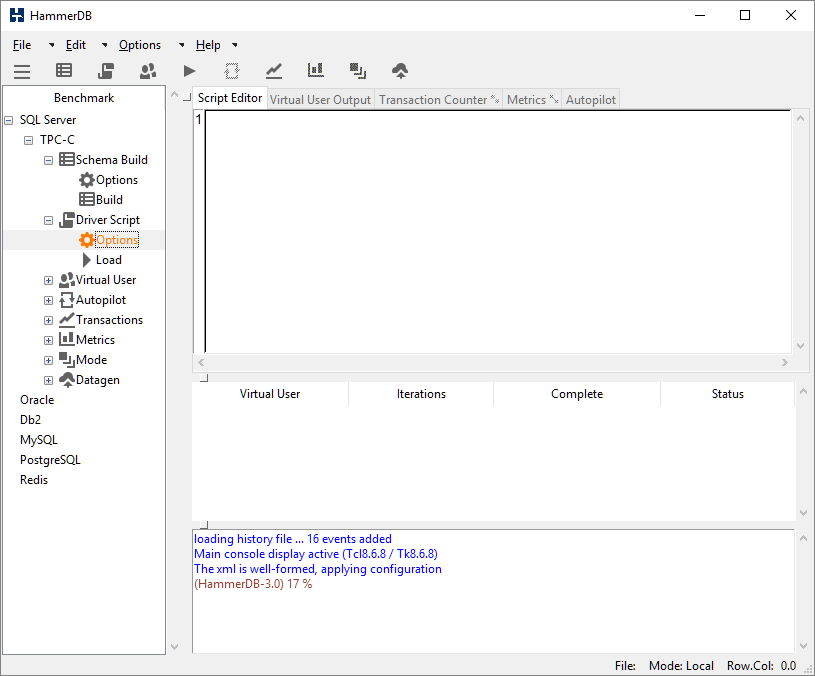Click the console pane scroll-up arrow
Screen dimensions: 815x676
[x=803, y=539]
